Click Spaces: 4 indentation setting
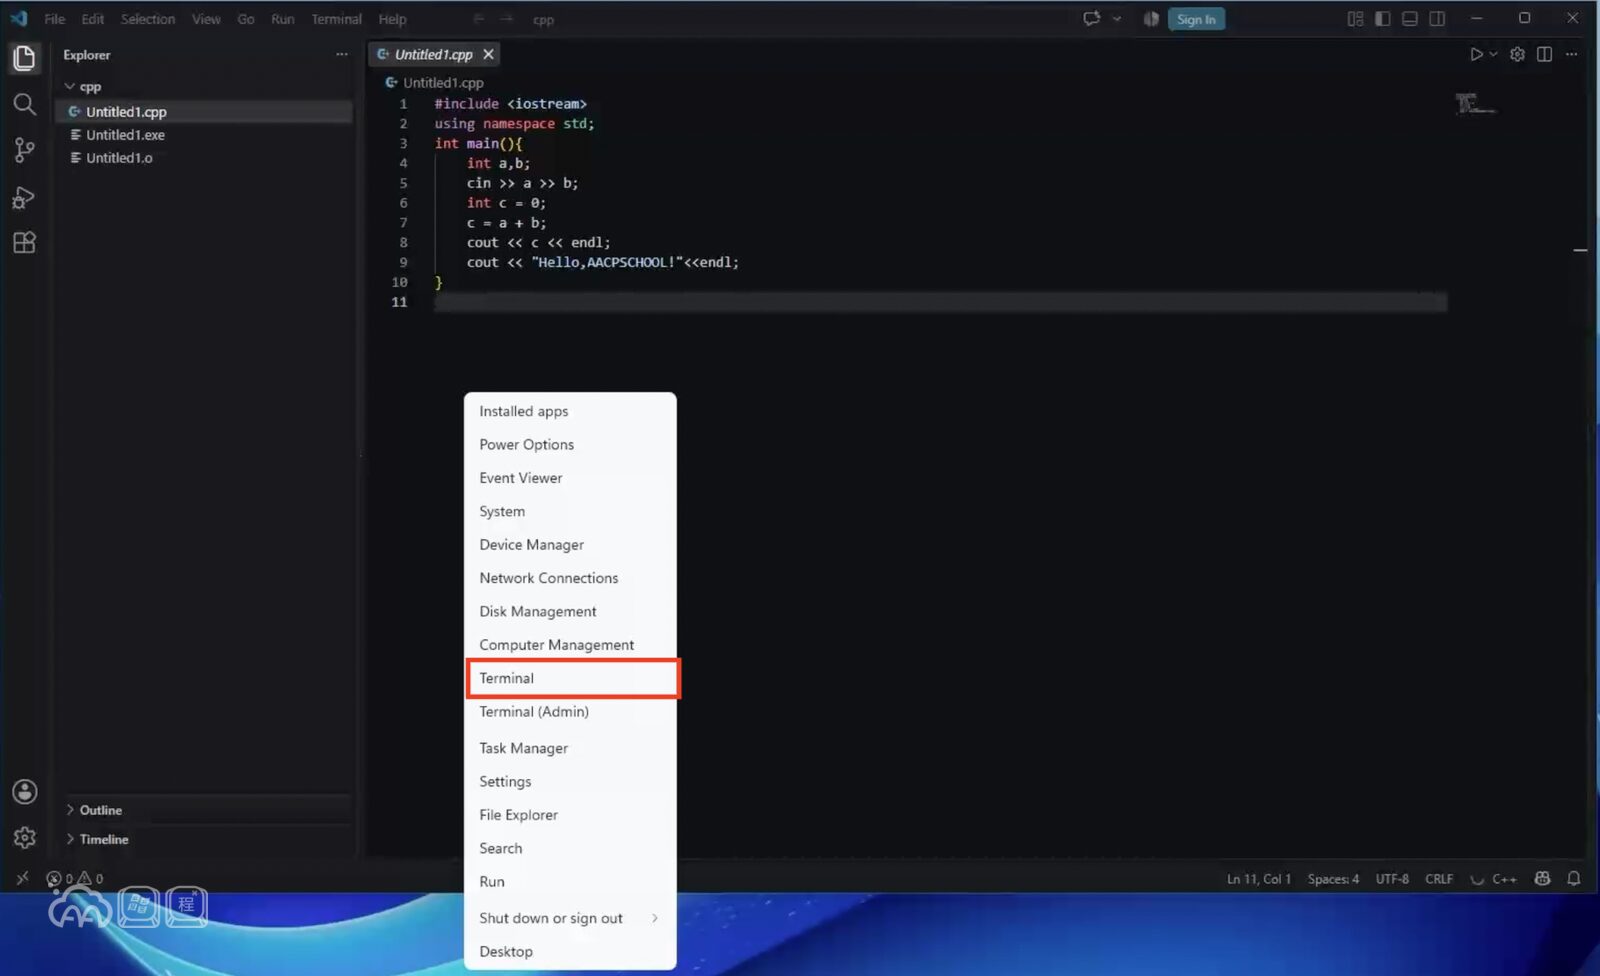The width and height of the screenshot is (1600, 976). 1333,879
